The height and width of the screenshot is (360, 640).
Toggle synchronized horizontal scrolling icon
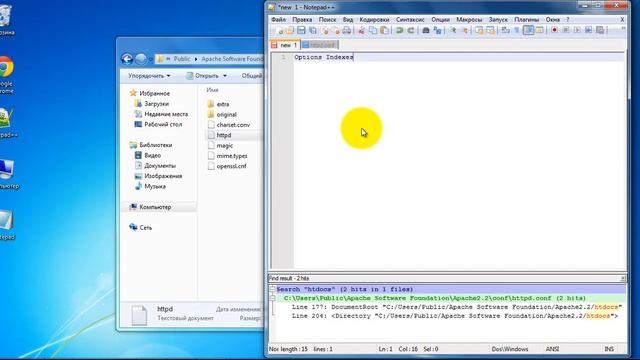(490, 30)
